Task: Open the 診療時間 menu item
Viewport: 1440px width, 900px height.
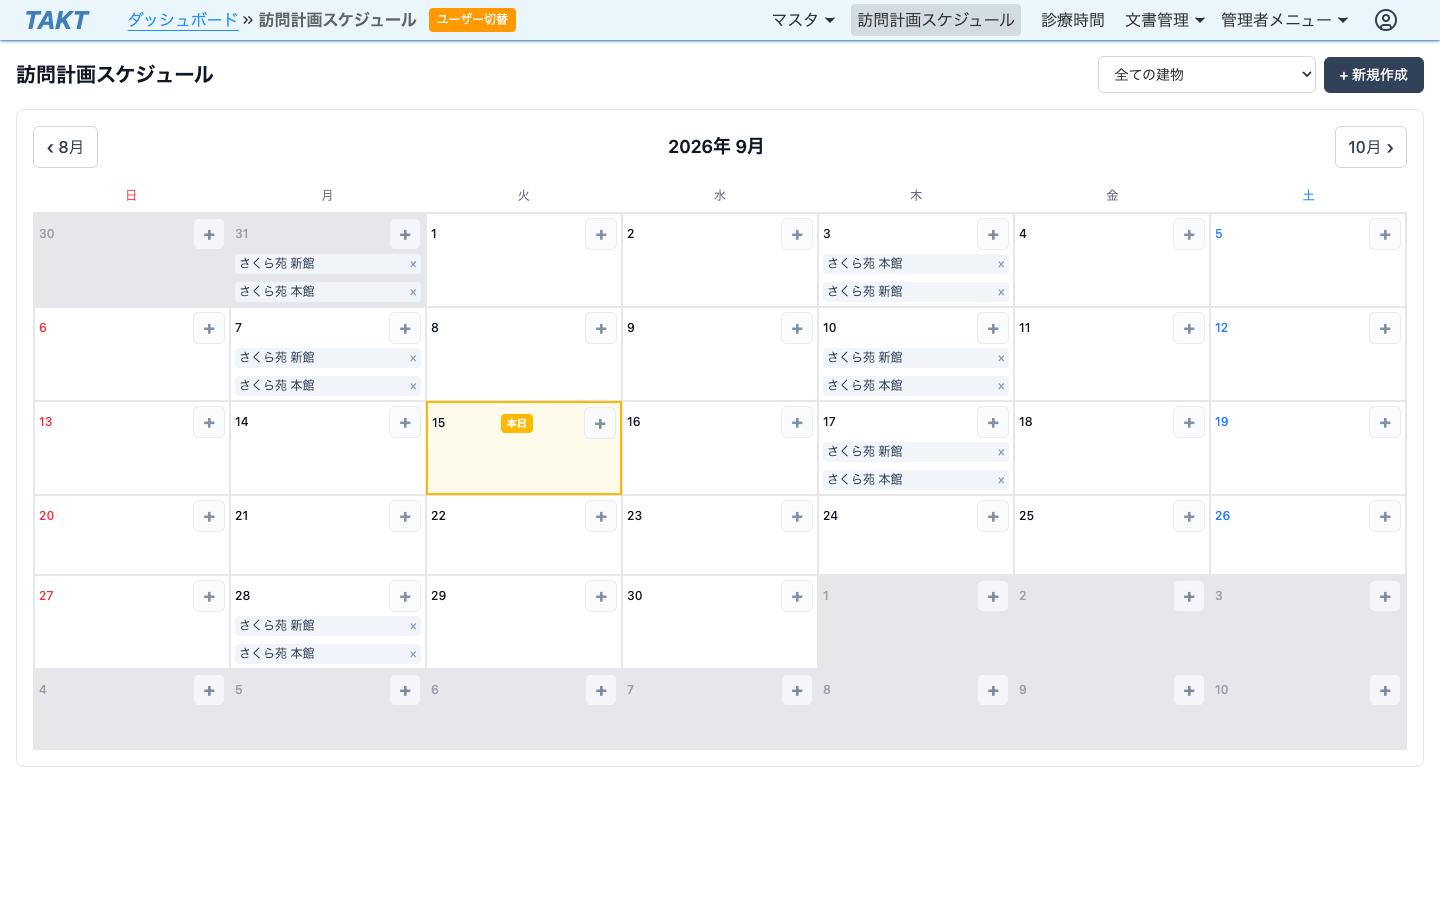Action: pos(1073,20)
